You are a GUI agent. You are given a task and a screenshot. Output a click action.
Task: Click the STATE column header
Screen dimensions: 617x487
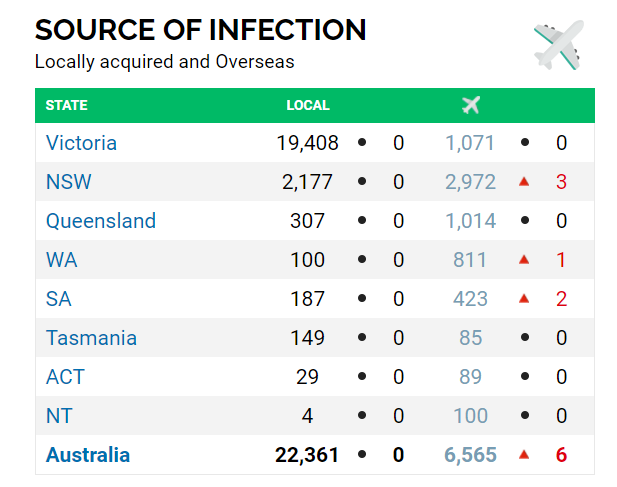(67, 105)
